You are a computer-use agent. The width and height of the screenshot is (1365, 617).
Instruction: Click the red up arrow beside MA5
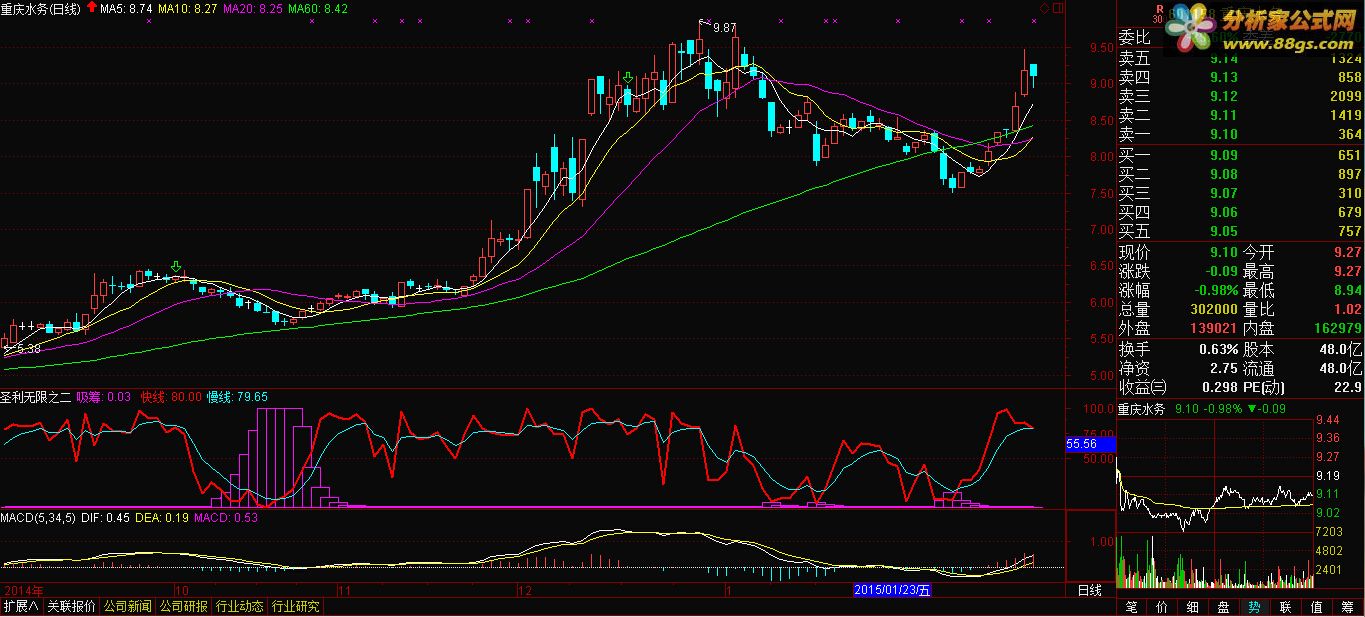(91, 8)
